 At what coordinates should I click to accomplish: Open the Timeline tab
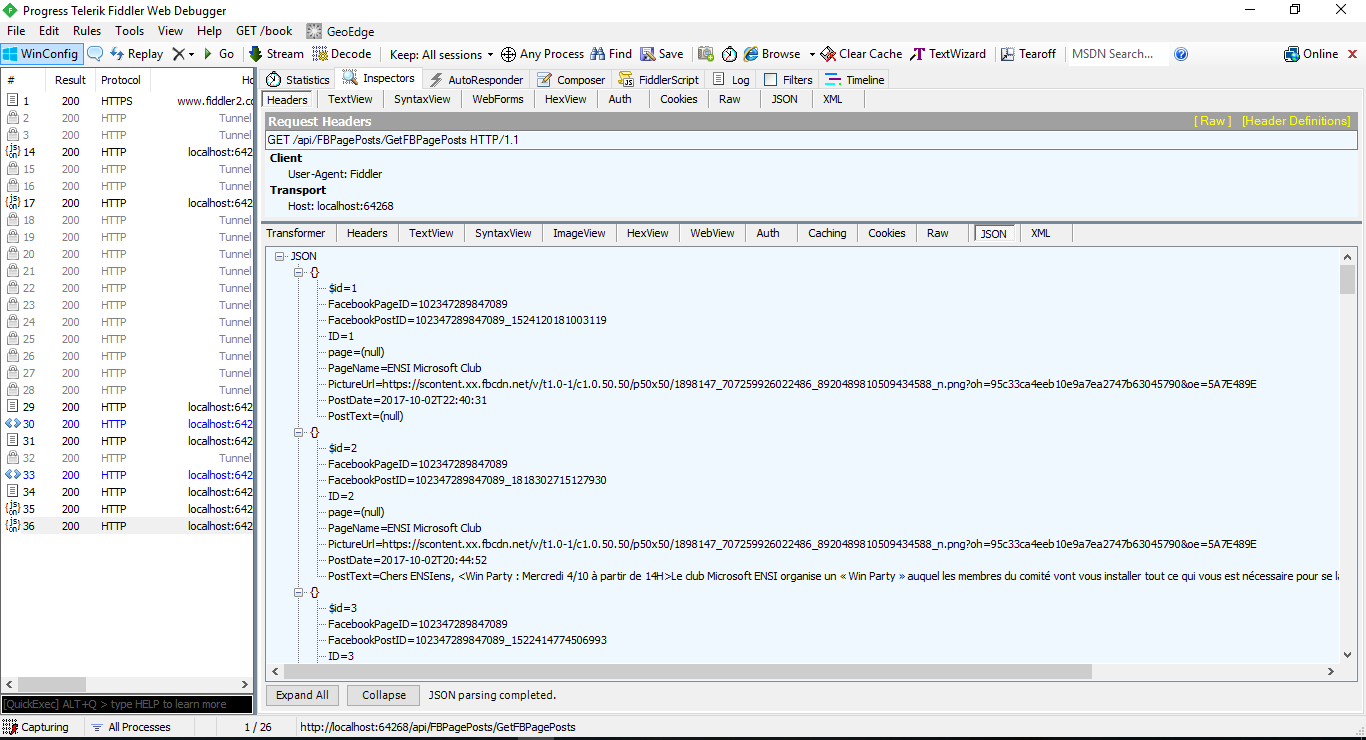855,79
